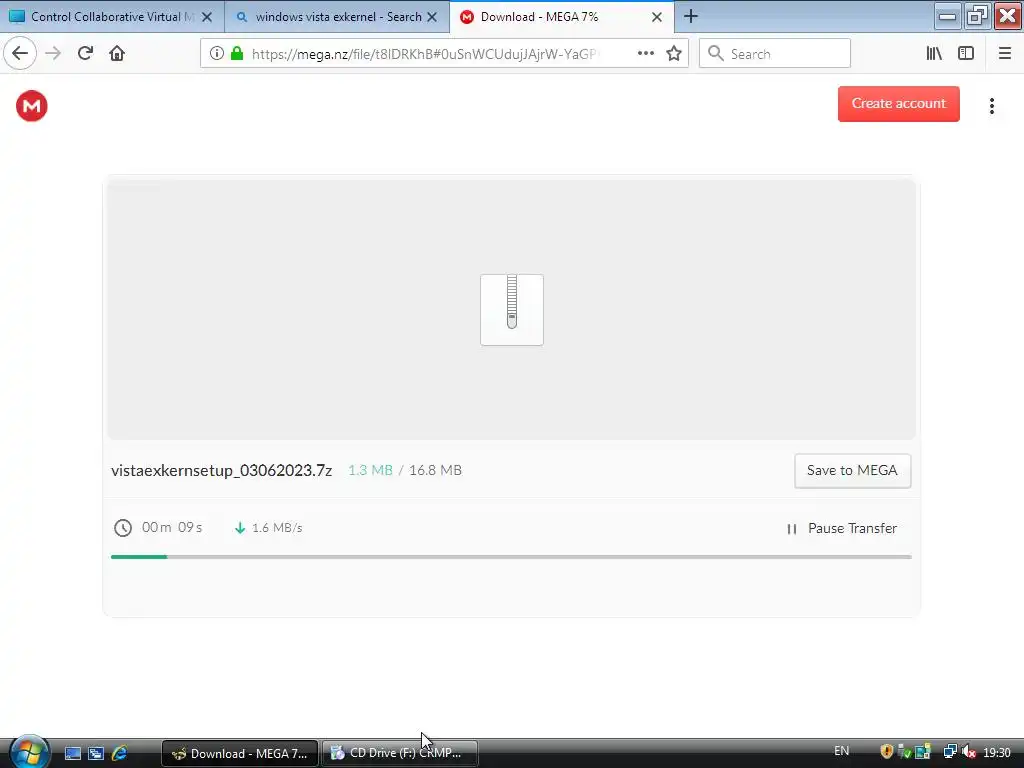Select the Download - MEGA 7% tab
Image resolution: width=1024 pixels, height=768 pixels.
[562, 16]
